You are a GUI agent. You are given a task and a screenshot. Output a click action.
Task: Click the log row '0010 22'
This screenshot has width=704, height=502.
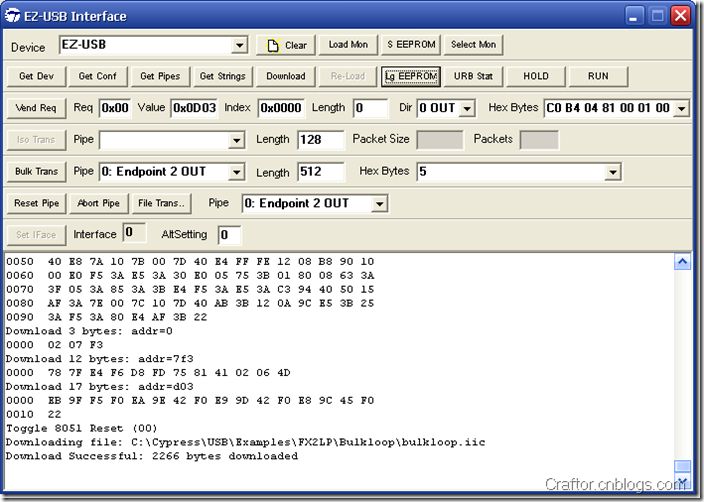[33, 414]
